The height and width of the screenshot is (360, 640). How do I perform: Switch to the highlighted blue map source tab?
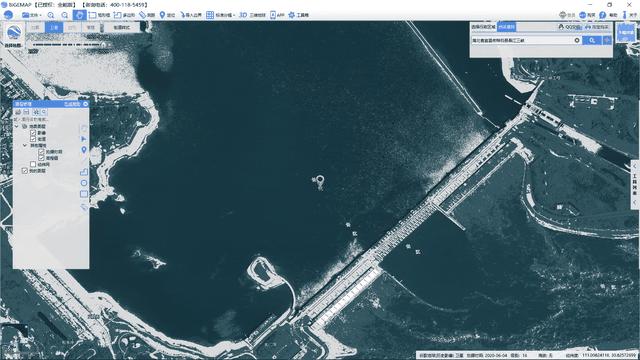click(x=54, y=27)
